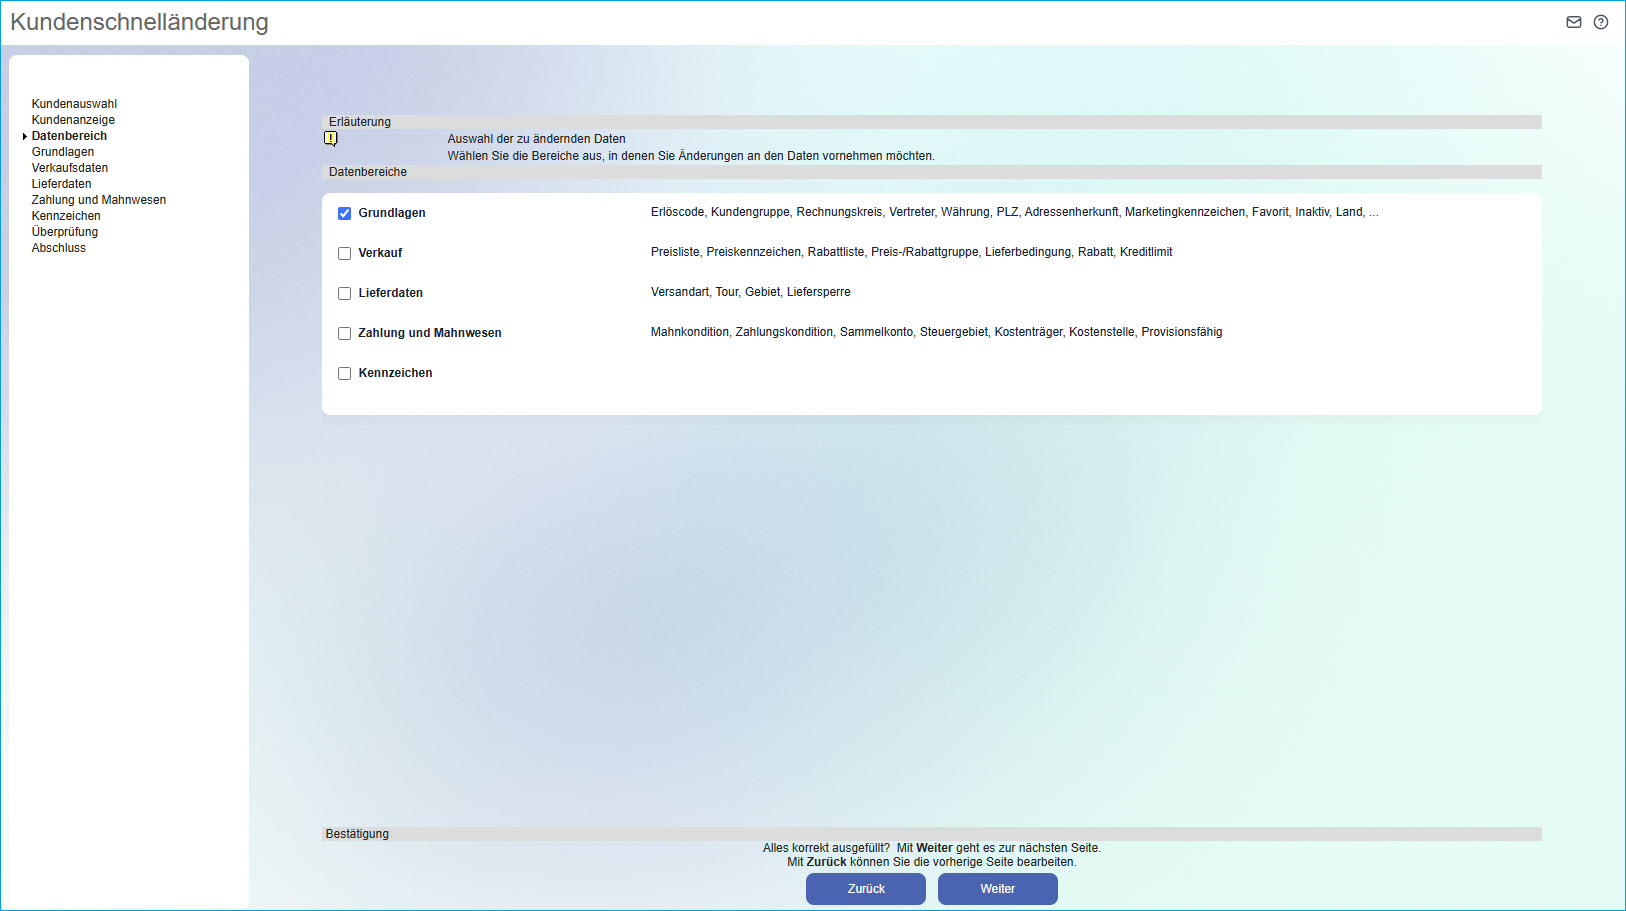Image resolution: width=1626 pixels, height=911 pixels.
Task: Go to Kundenauswahl step in sidebar
Action: 74,104
